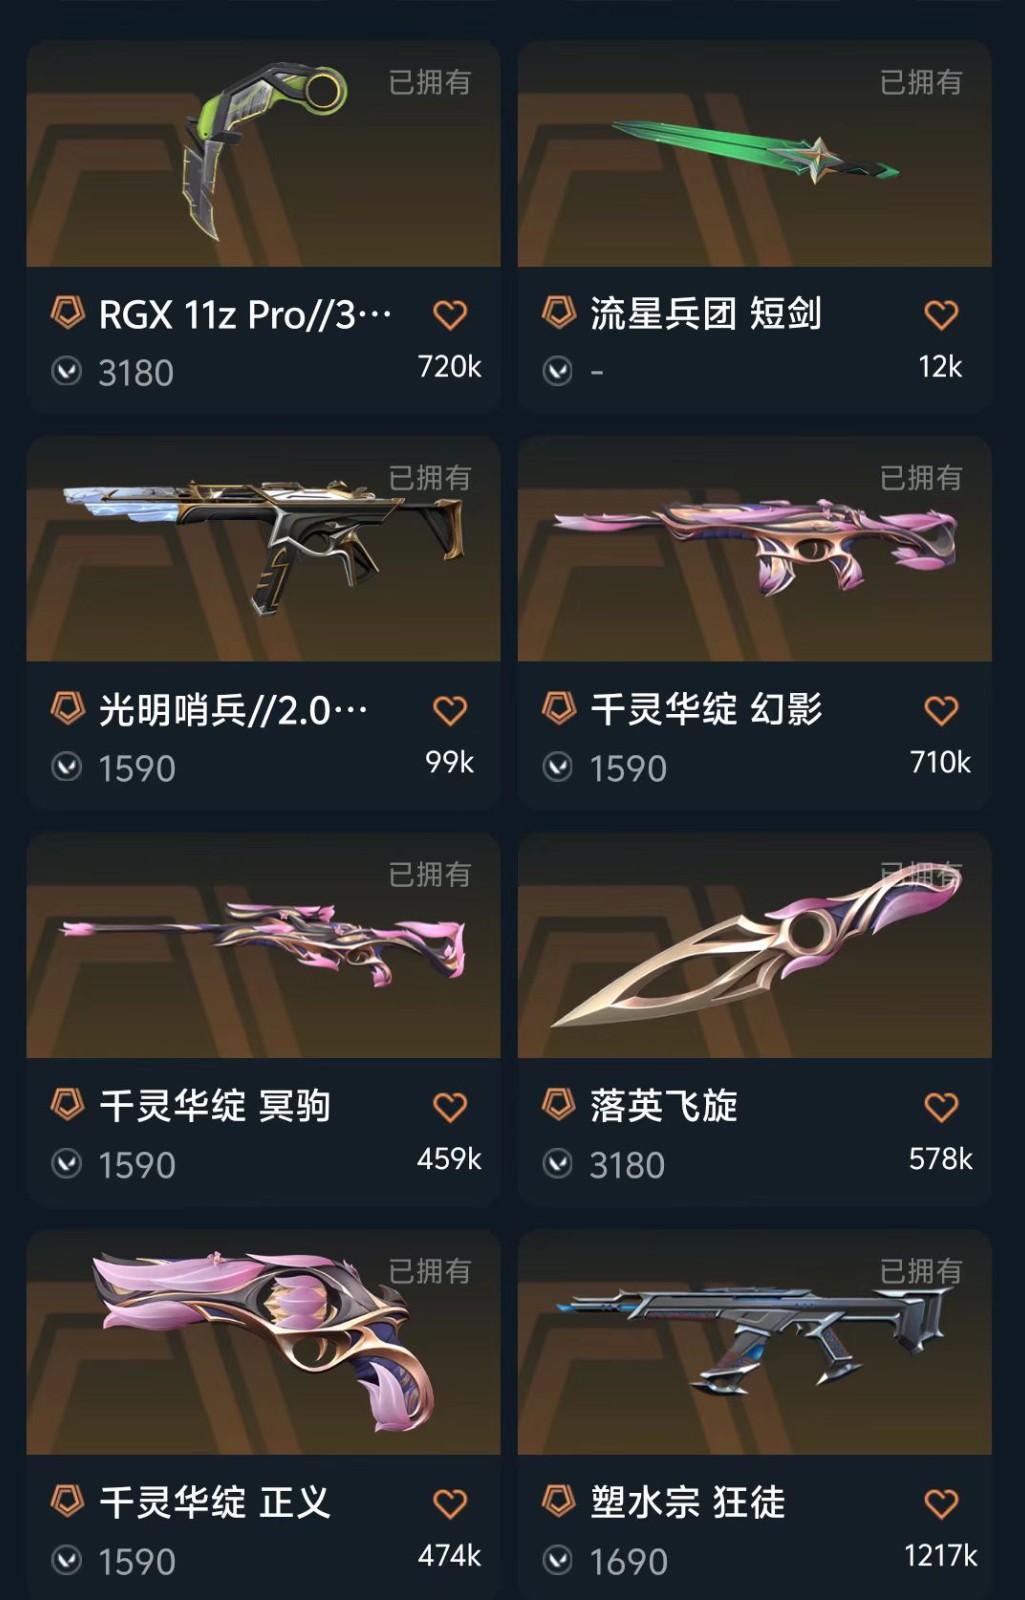The image size is (1025, 1600).
Task: Open the 塑水宗 狂徒 skin name
Action: tap(688, 1503)
